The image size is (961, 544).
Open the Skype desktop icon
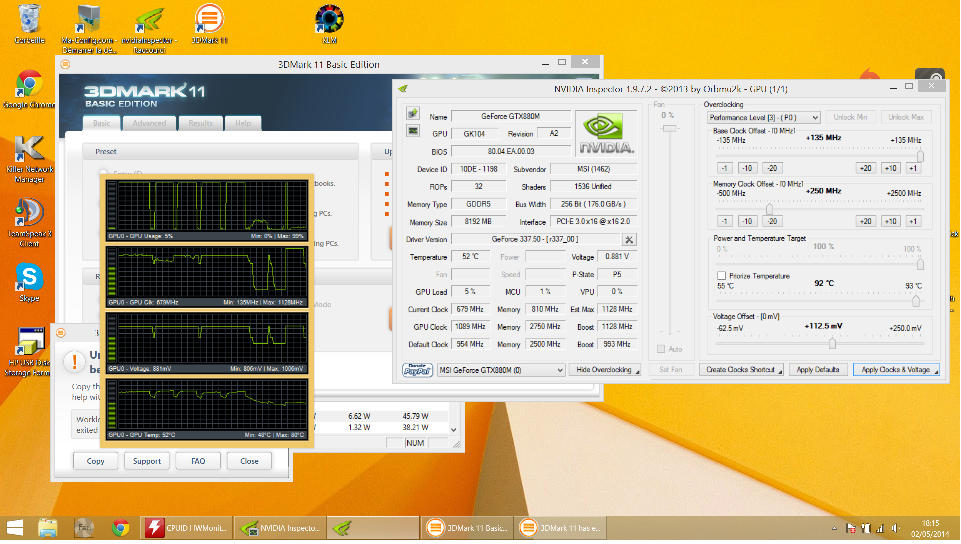click(29, 282)
